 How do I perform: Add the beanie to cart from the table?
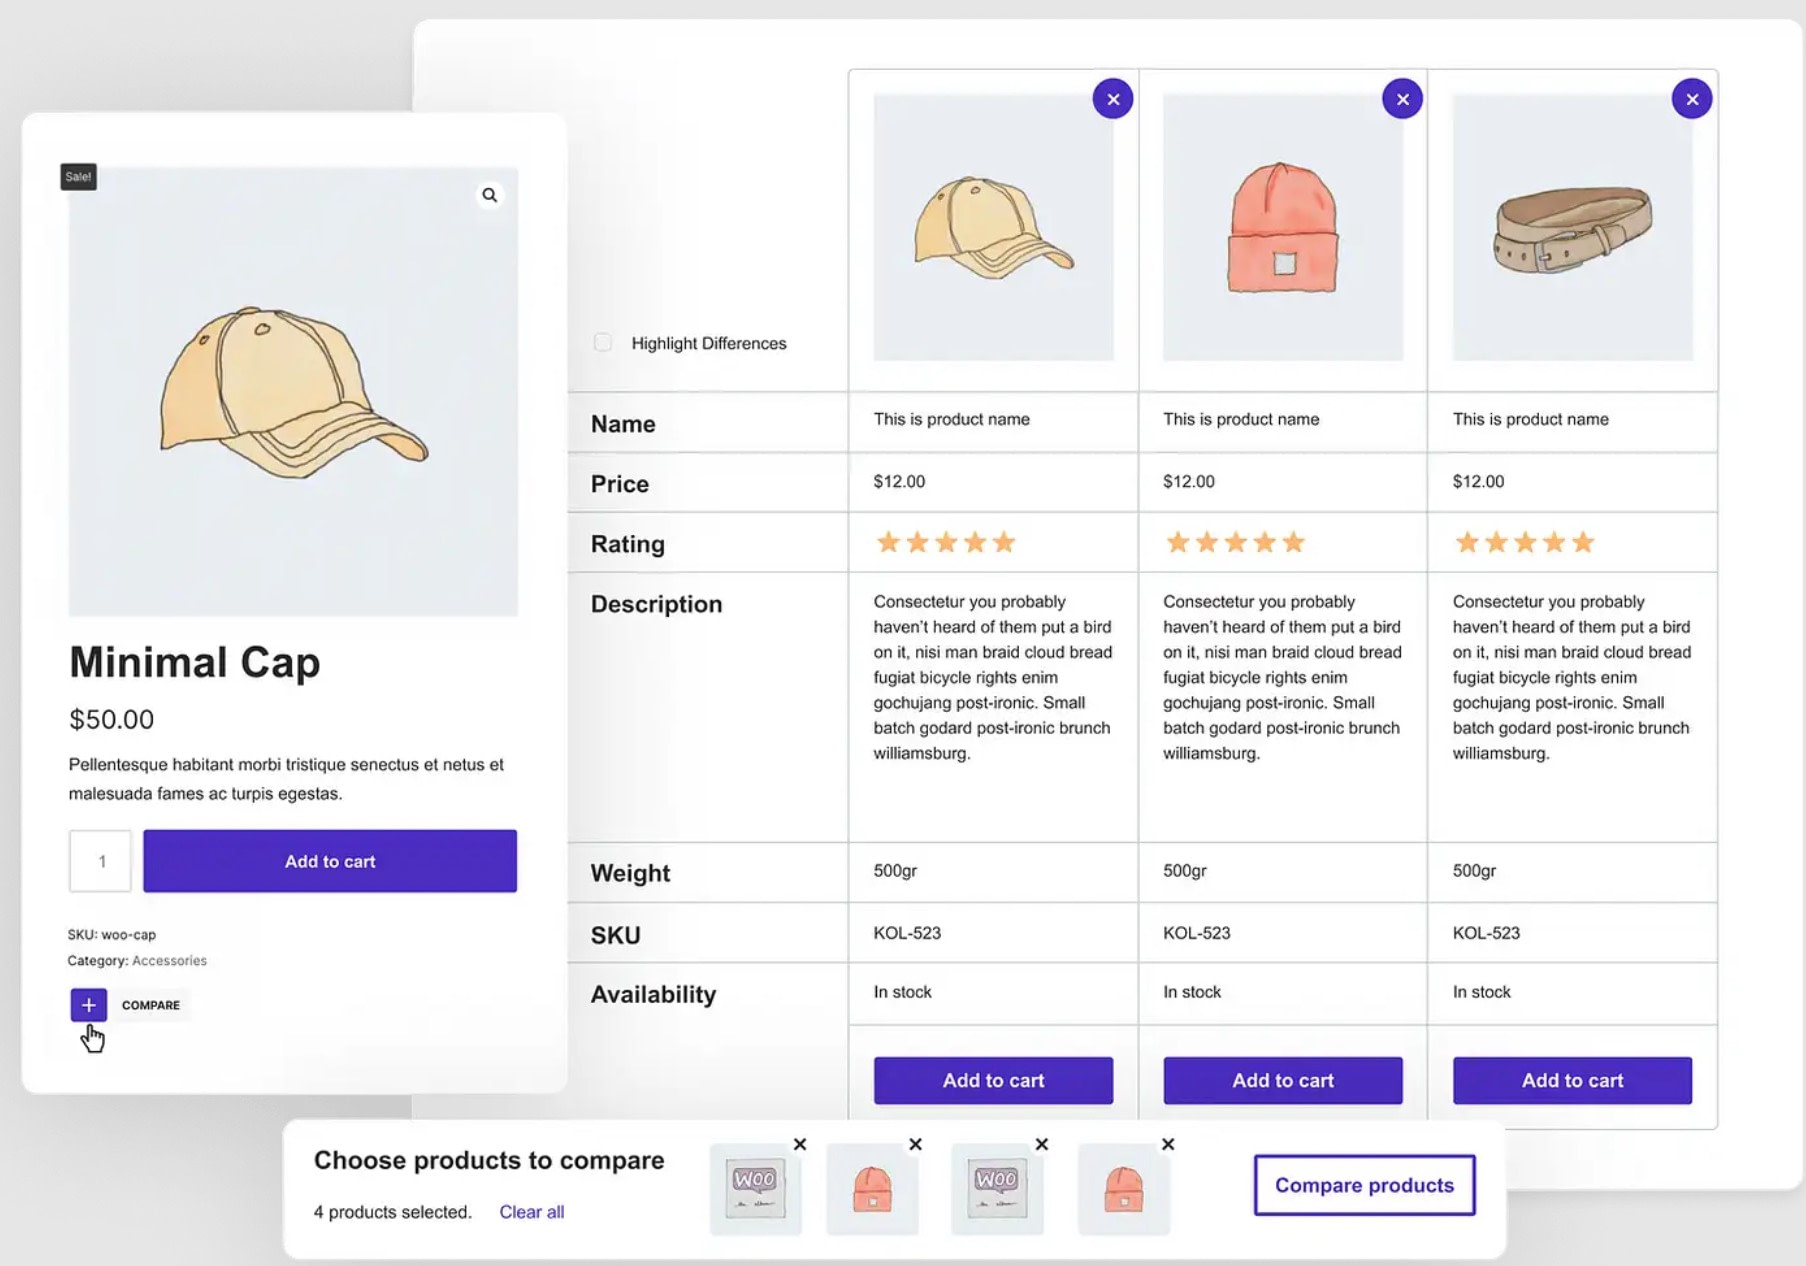1282,1080
